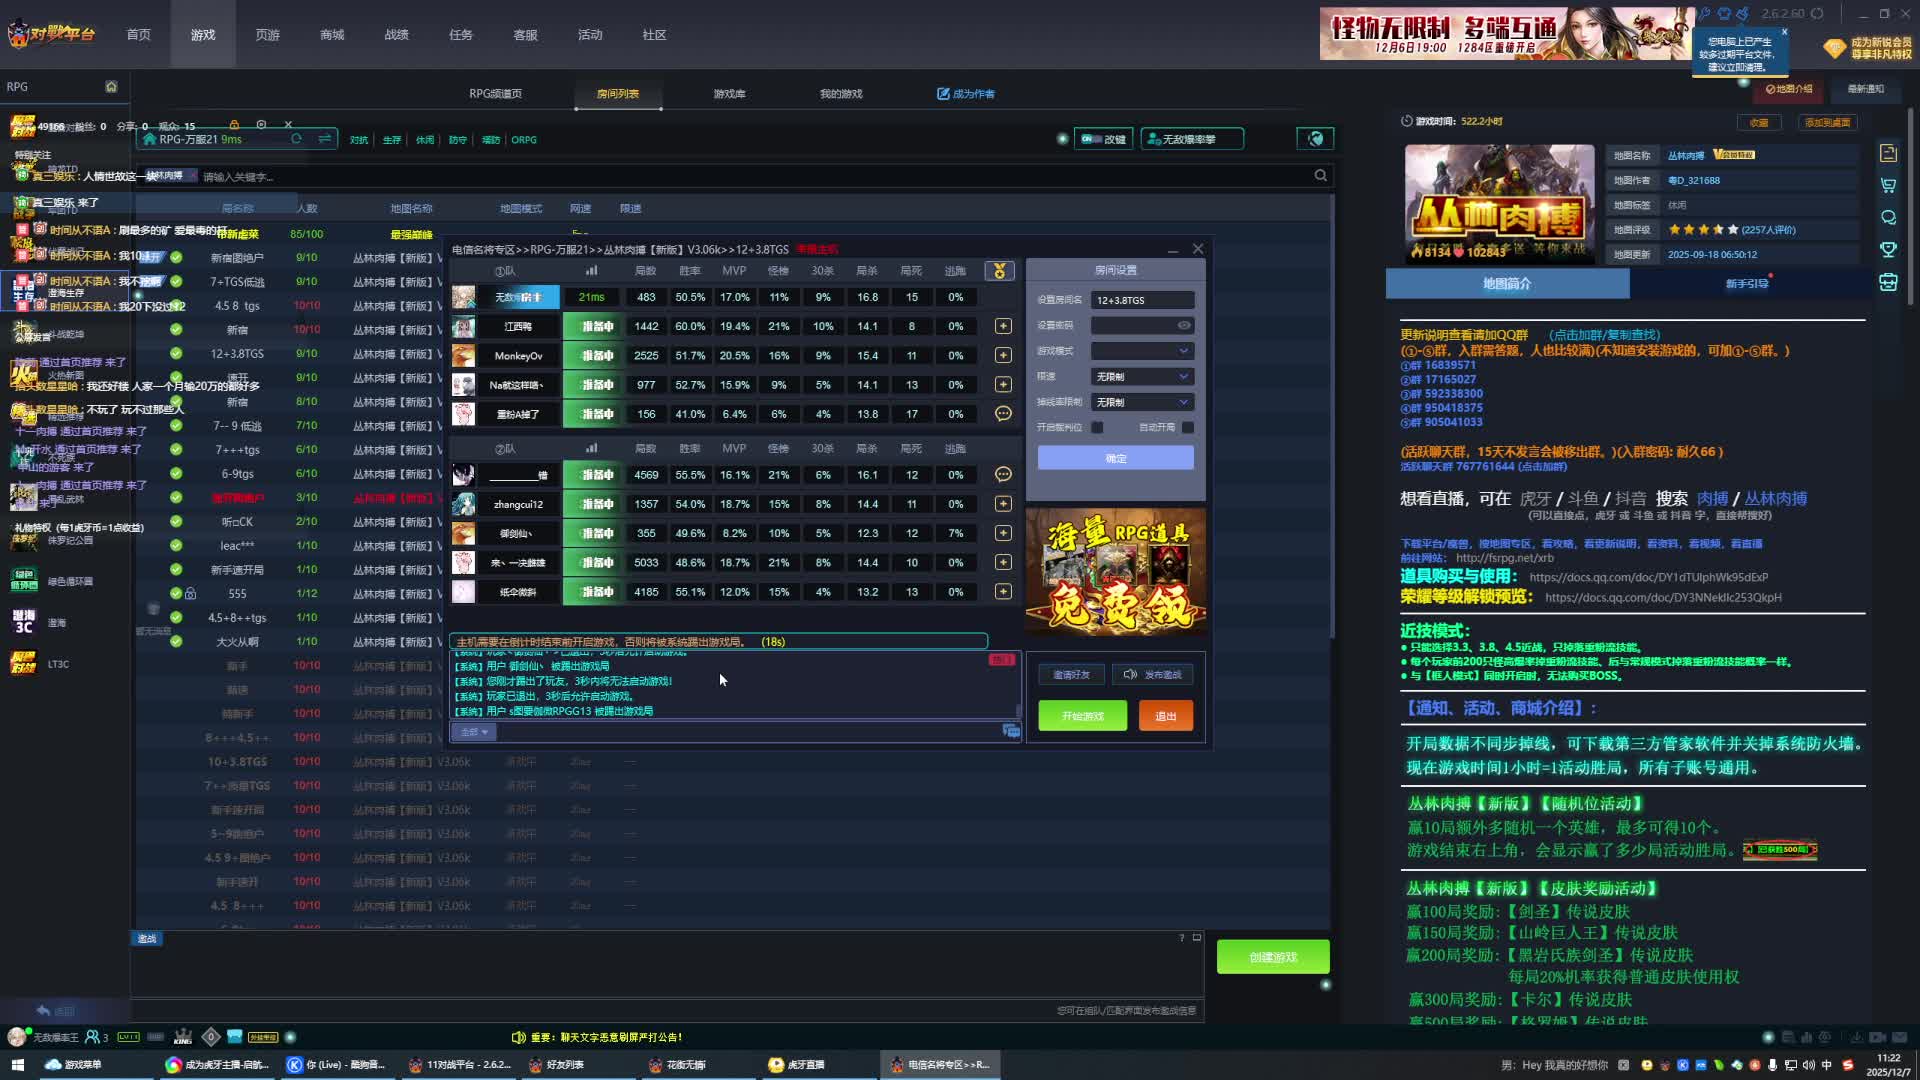
Task: Click the medal icon in team one header
Action: 999,271
